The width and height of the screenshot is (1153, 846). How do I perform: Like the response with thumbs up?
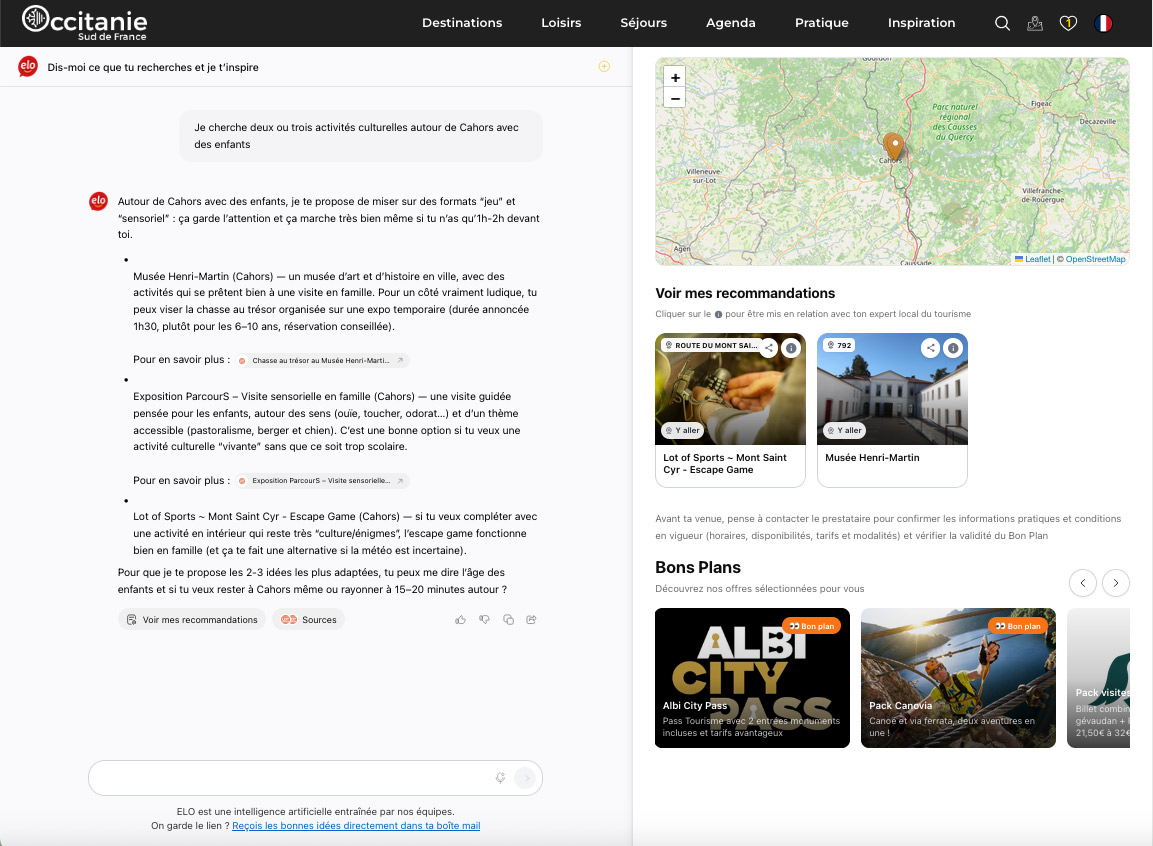(x=460, y=620)
